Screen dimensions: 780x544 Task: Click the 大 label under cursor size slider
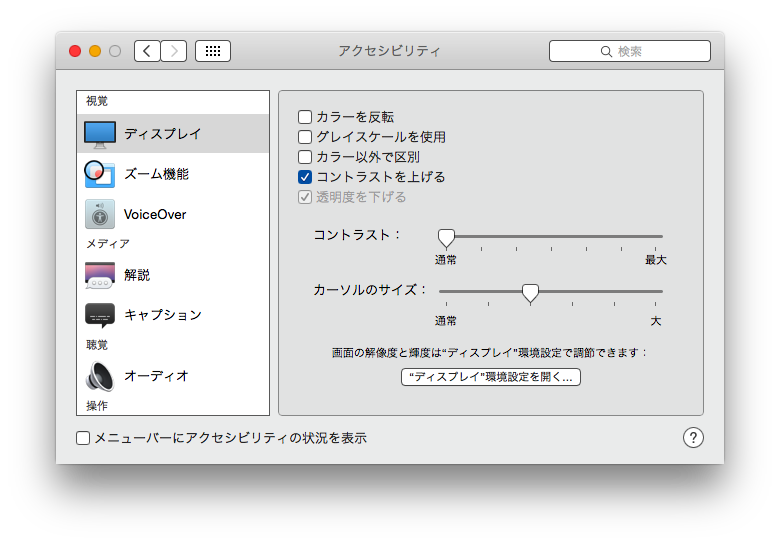click(656, 321)
